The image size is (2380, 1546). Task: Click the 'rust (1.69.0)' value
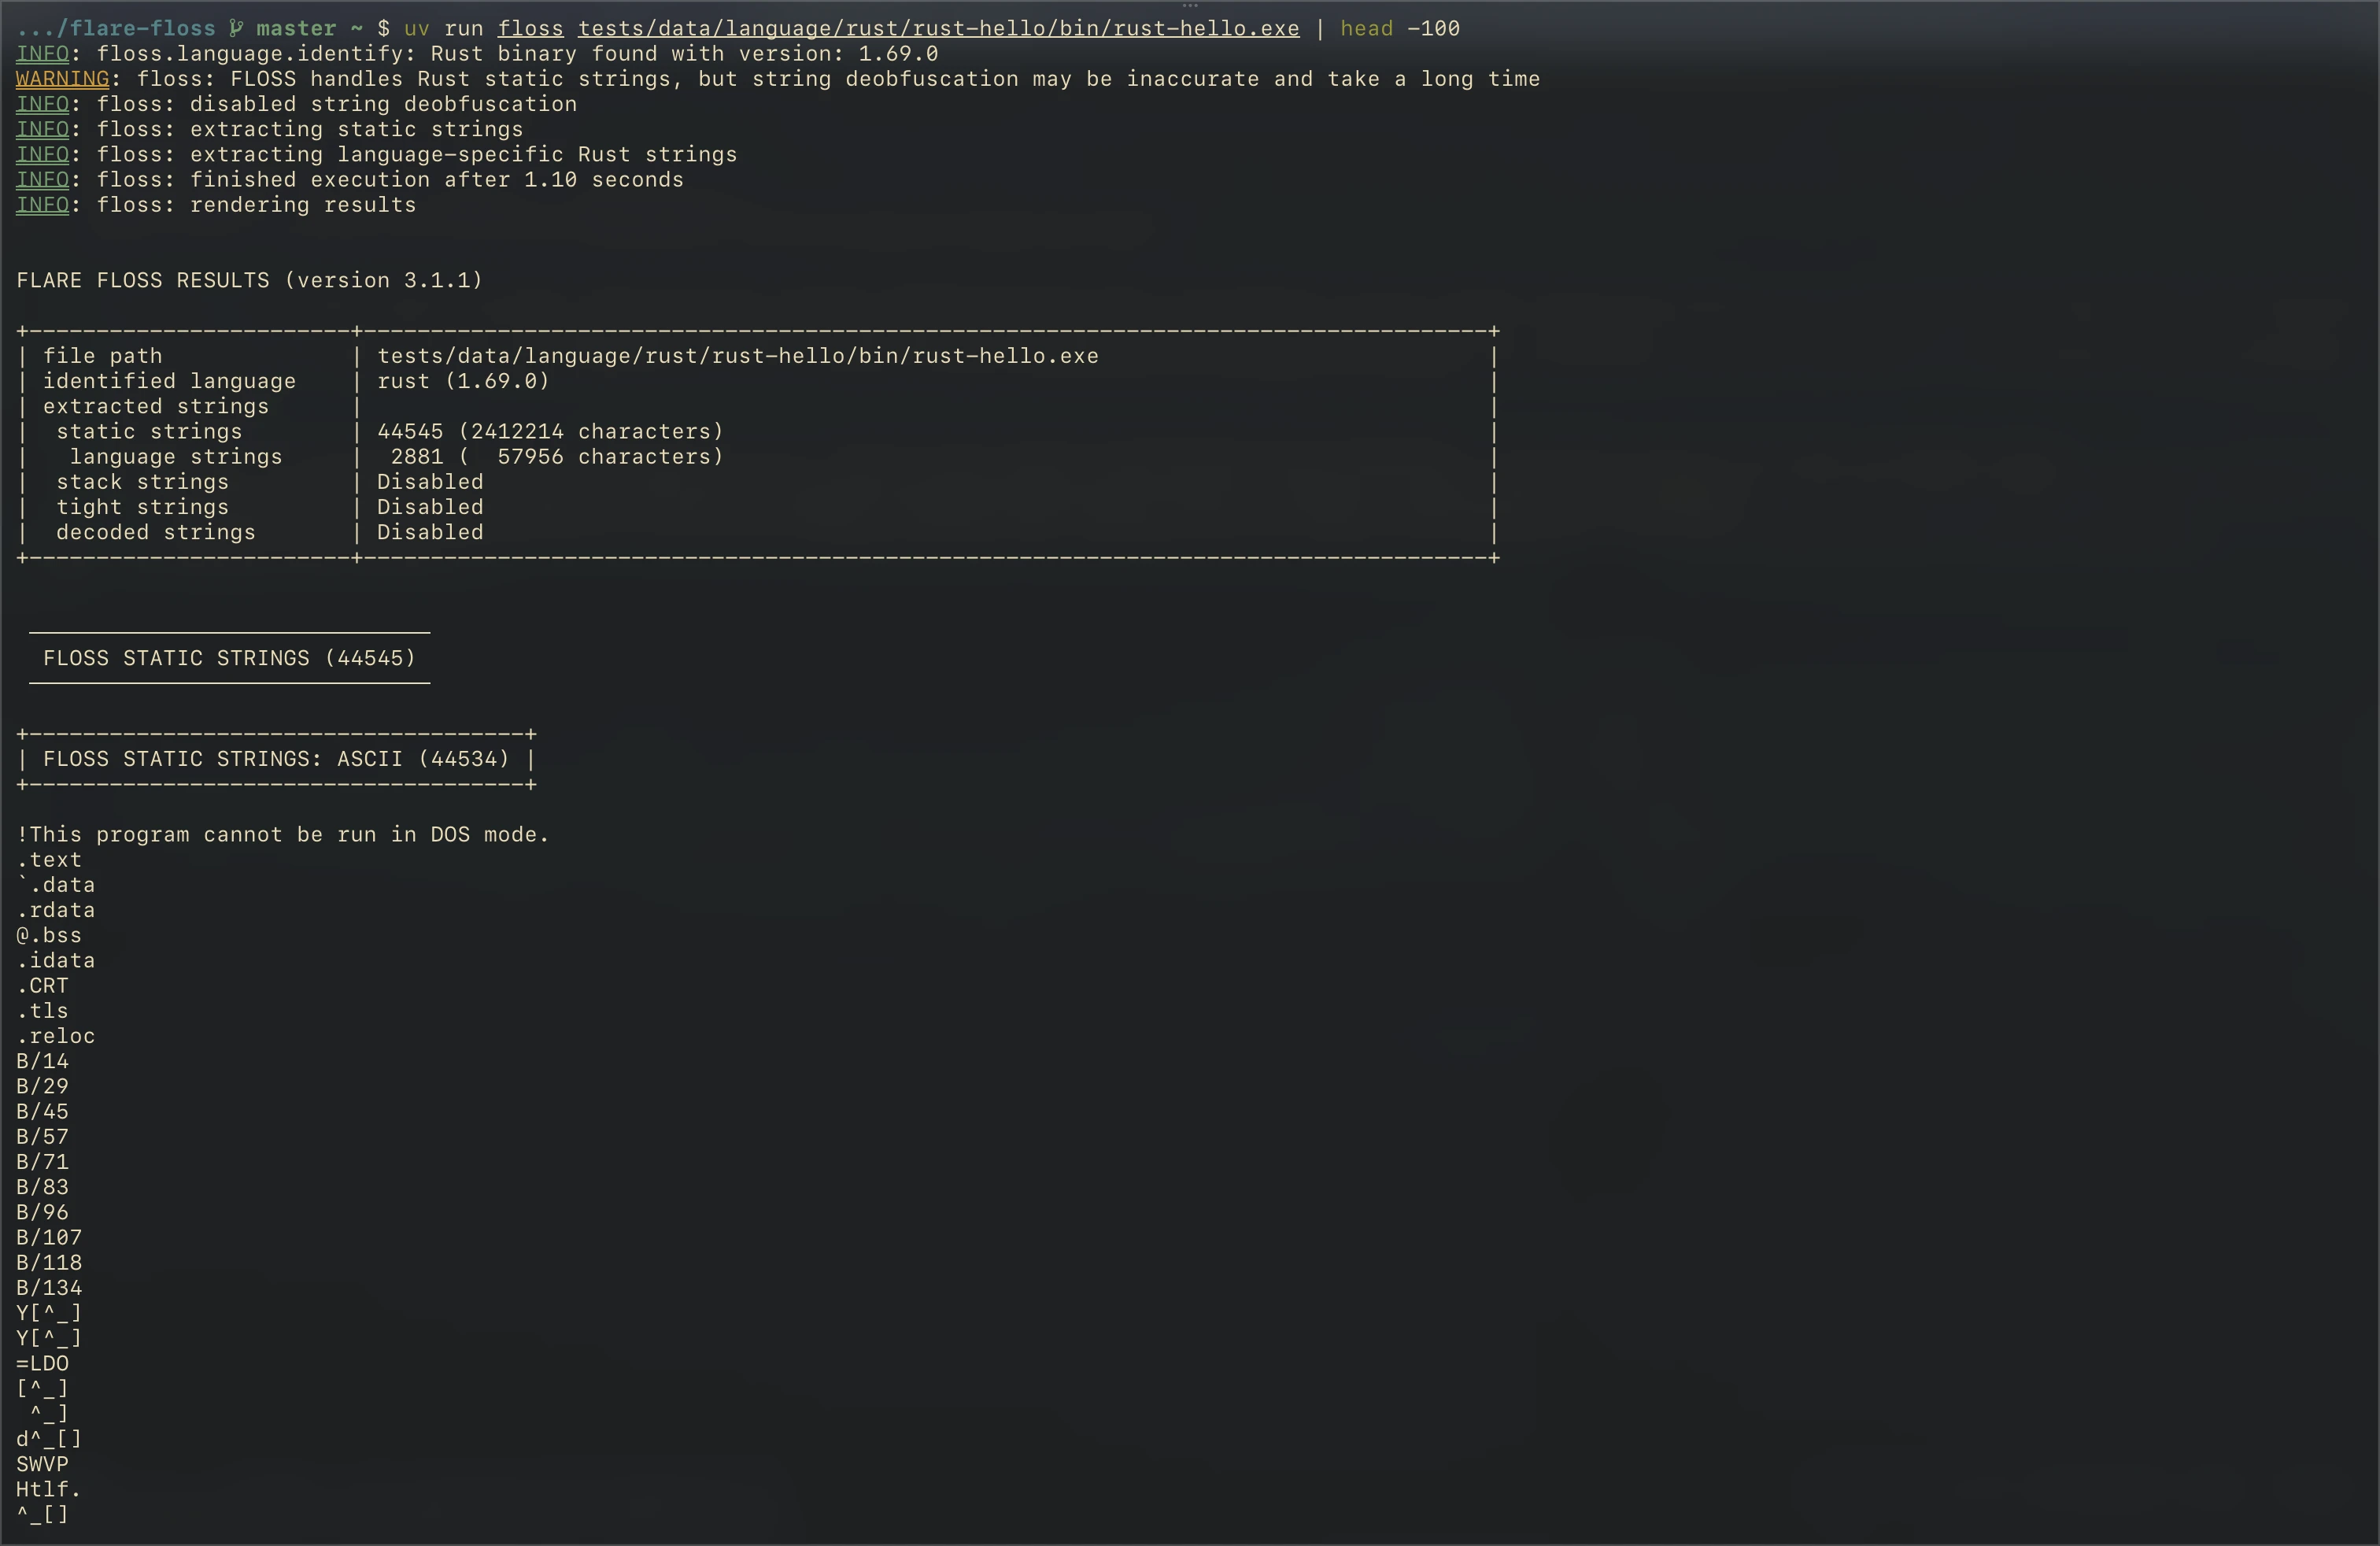(463, 381)
